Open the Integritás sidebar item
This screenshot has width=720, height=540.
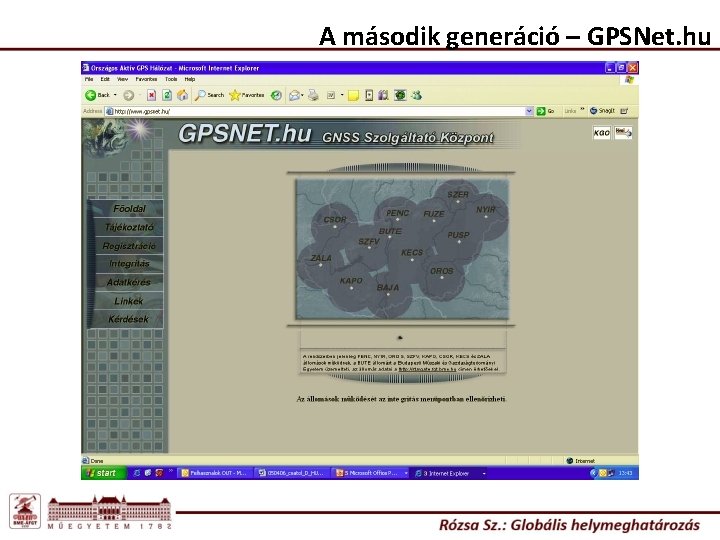(129, 264)
